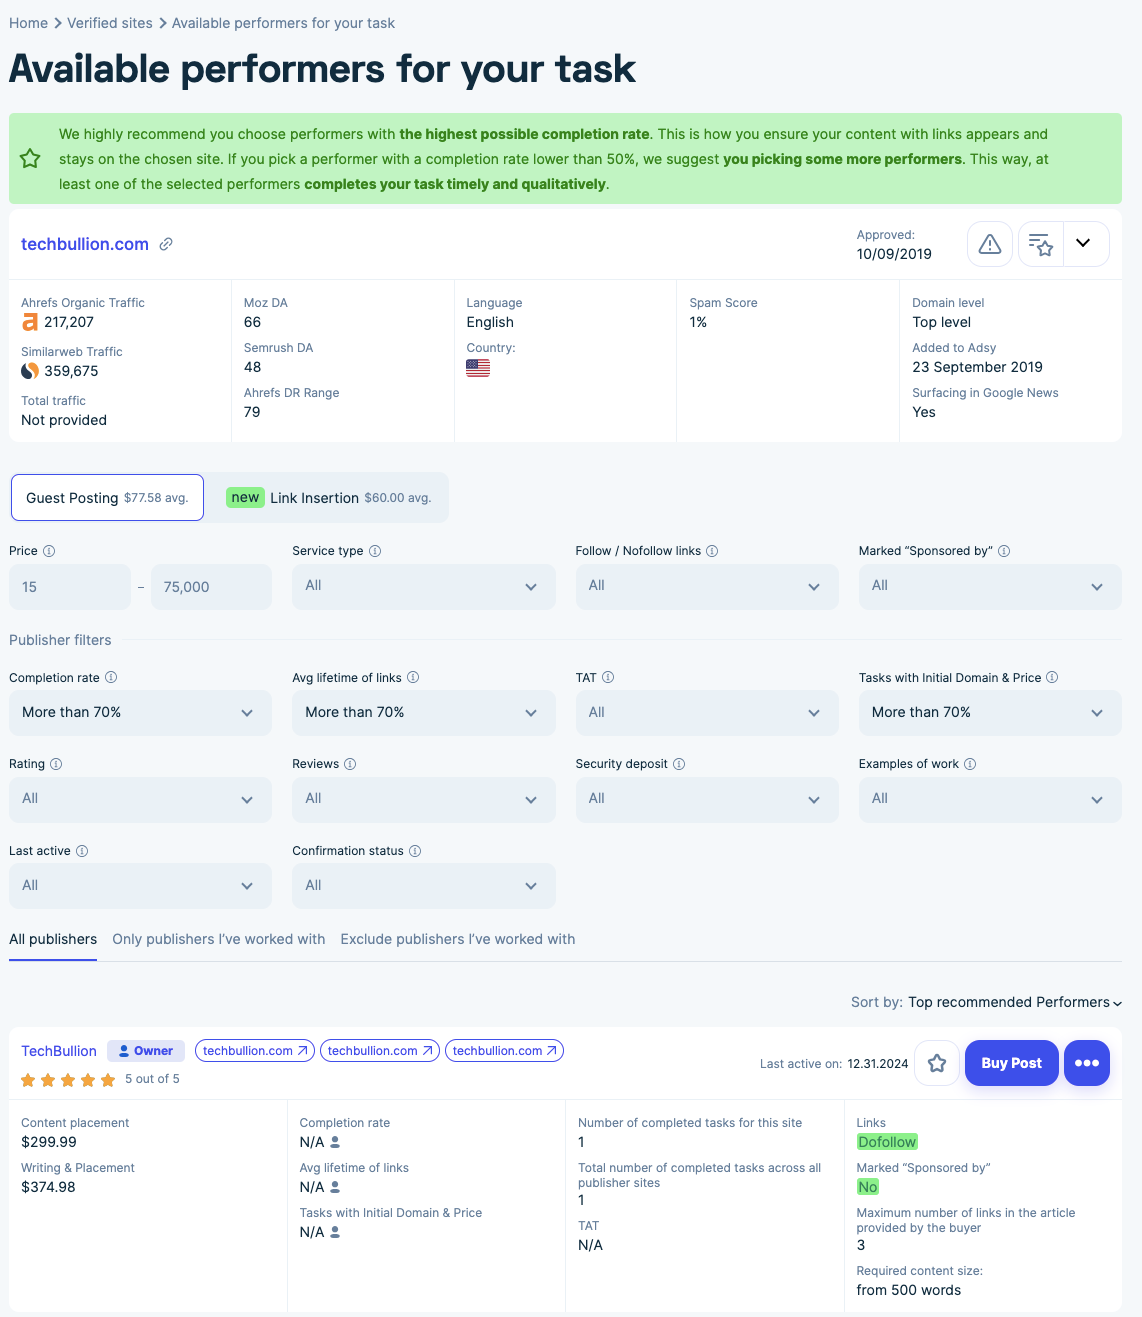
Task: Open the three-dots more options button
Action: pyautogui.click(x=1086, y=1063)
